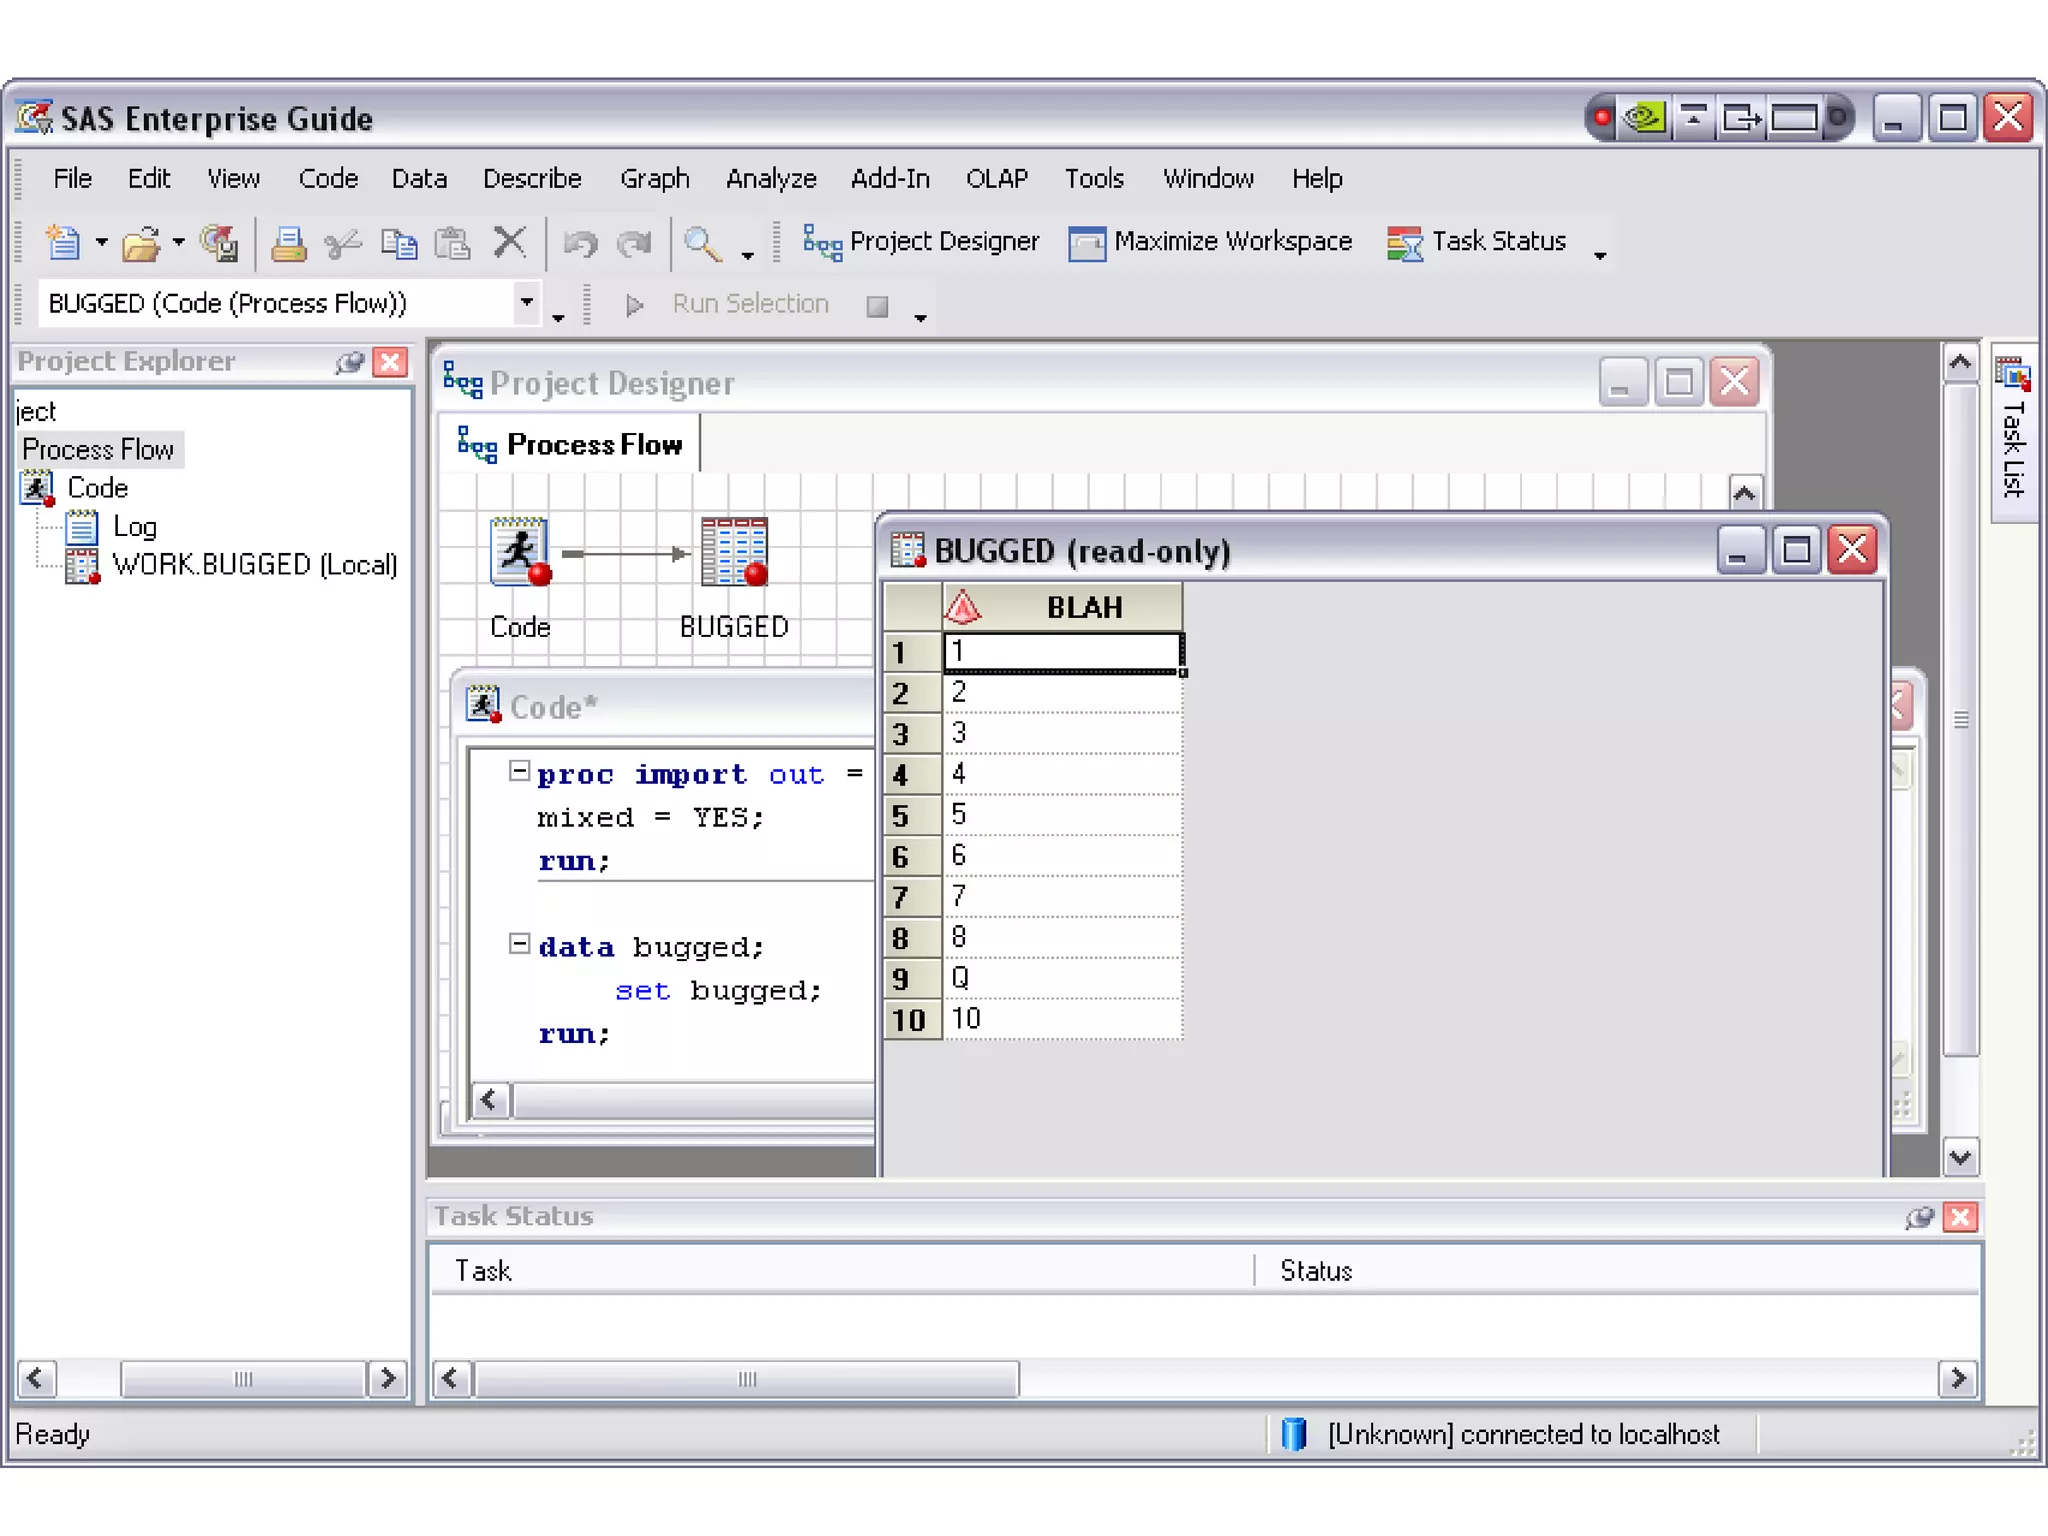Click the Print toolbar icon
Viewport: 2048px width, 1536px height.
tap(289, 243)
